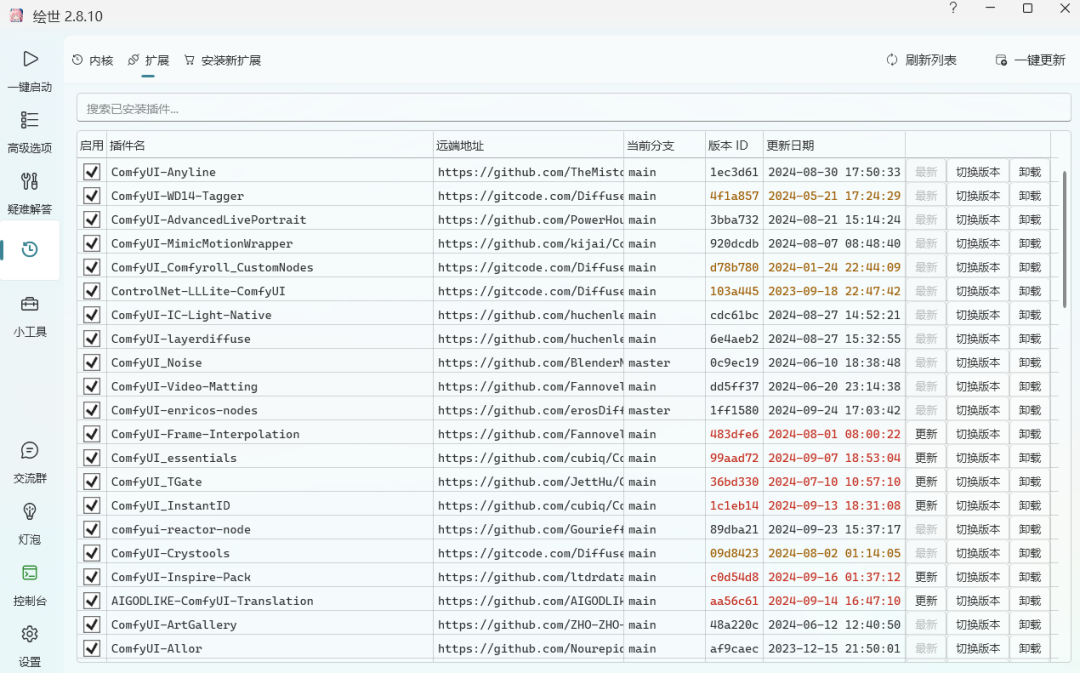Uninstall the ComfyUI-ArtGallery plugin
1080x673 pixels.
1030,625
